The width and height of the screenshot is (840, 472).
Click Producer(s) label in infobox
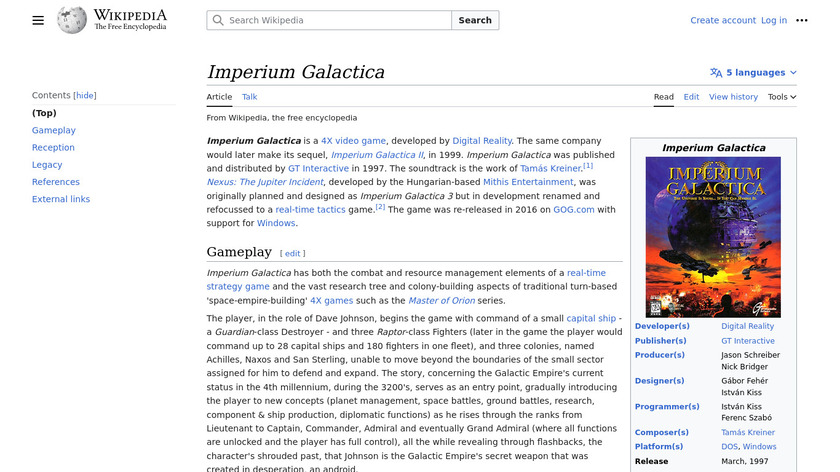point(659,355)
